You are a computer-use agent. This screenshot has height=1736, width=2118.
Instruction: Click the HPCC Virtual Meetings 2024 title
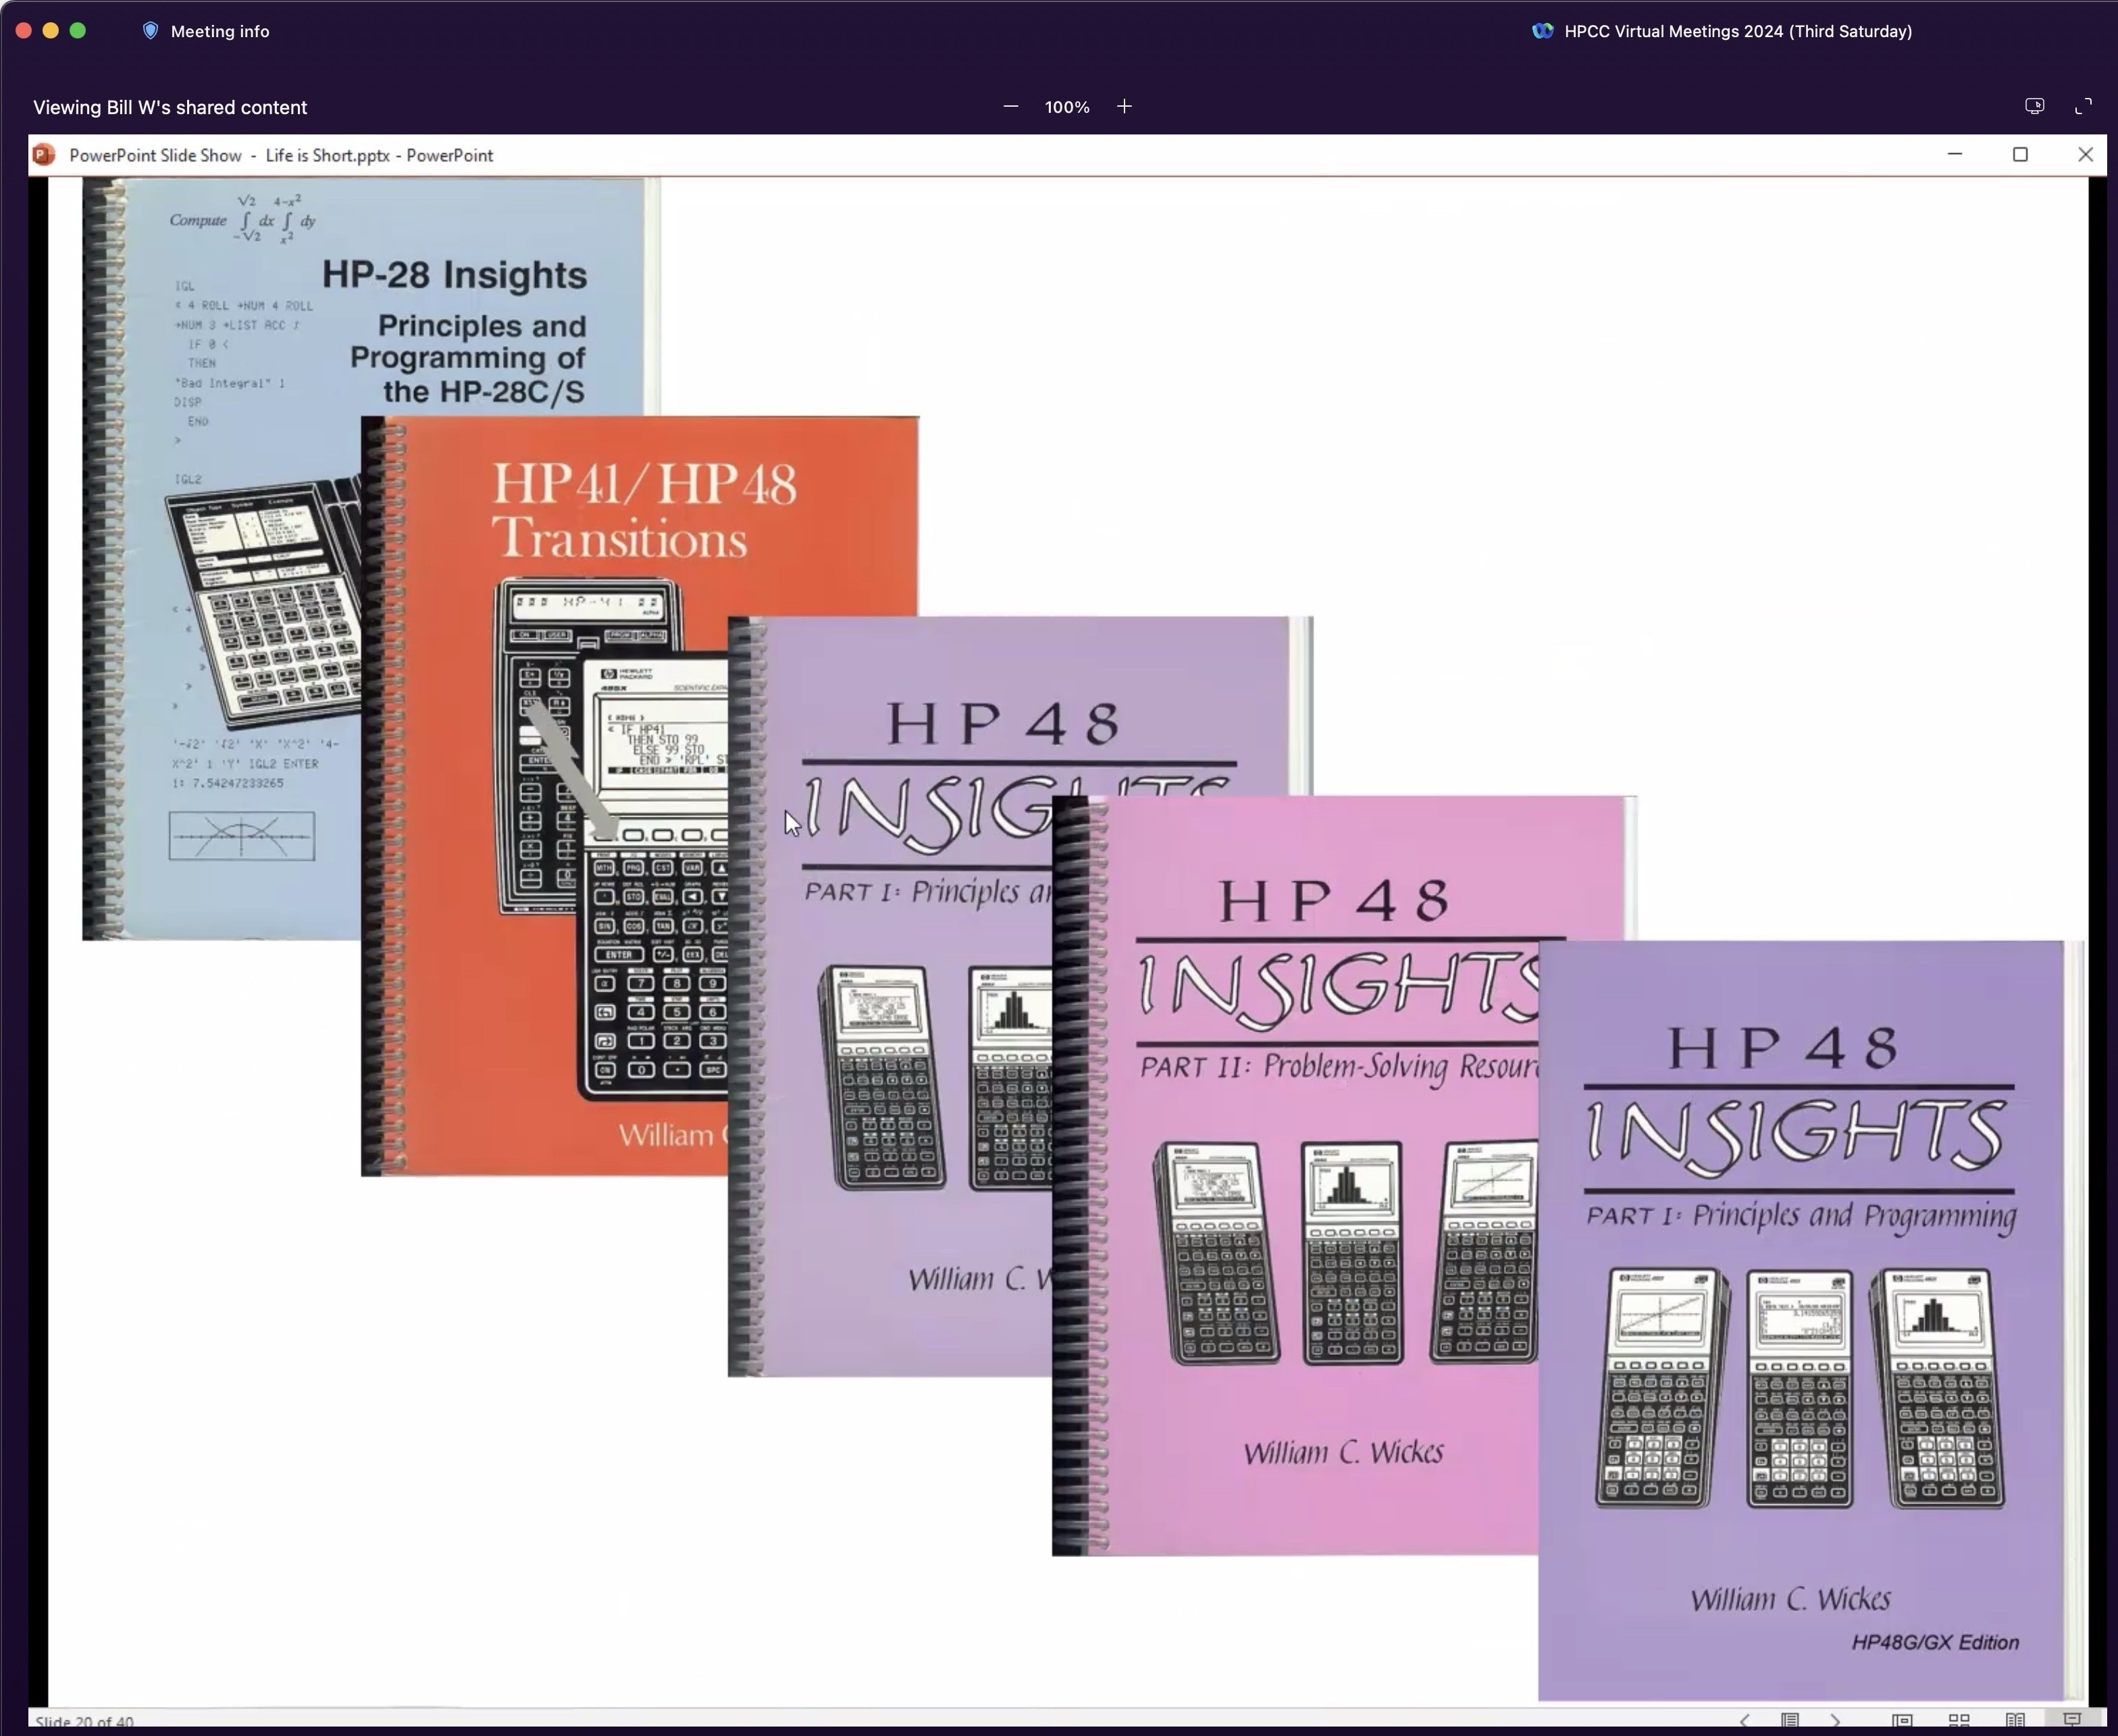coord(1738,31)
